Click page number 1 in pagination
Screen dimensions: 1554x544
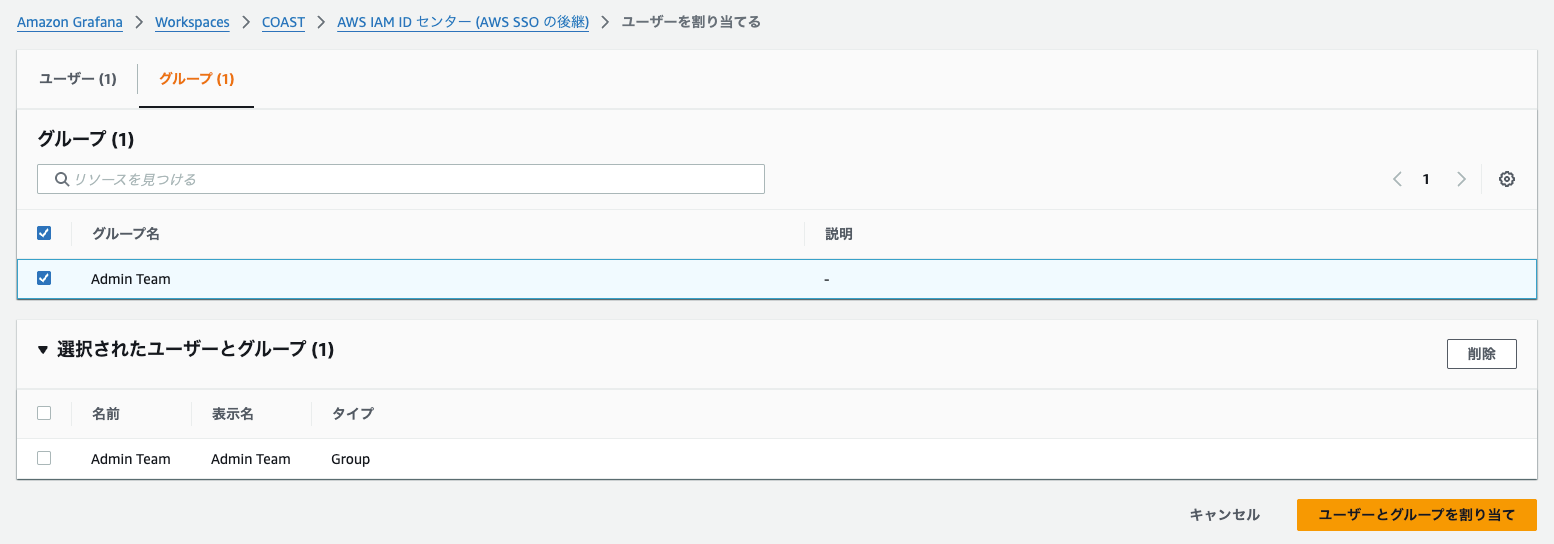coord(1426,179)
